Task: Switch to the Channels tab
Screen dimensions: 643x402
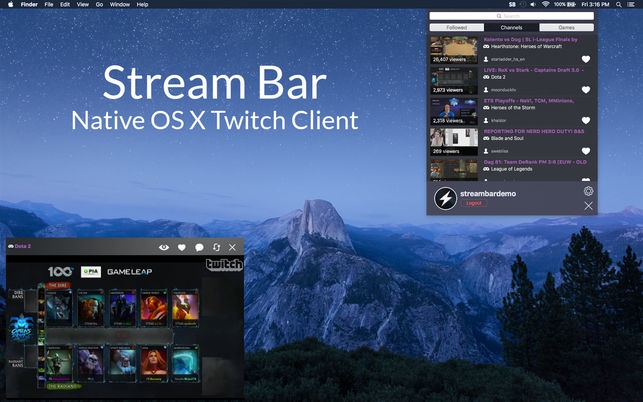Action: pos(511,27)
